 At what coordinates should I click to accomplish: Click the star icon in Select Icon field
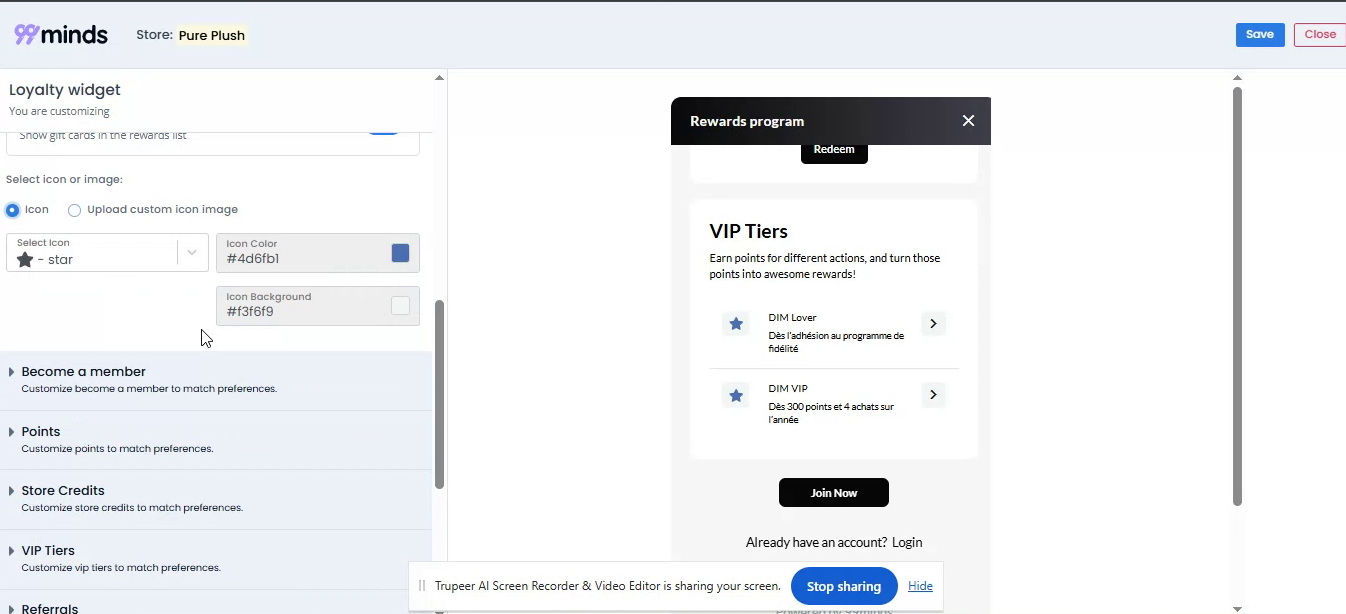pos(25,260)
